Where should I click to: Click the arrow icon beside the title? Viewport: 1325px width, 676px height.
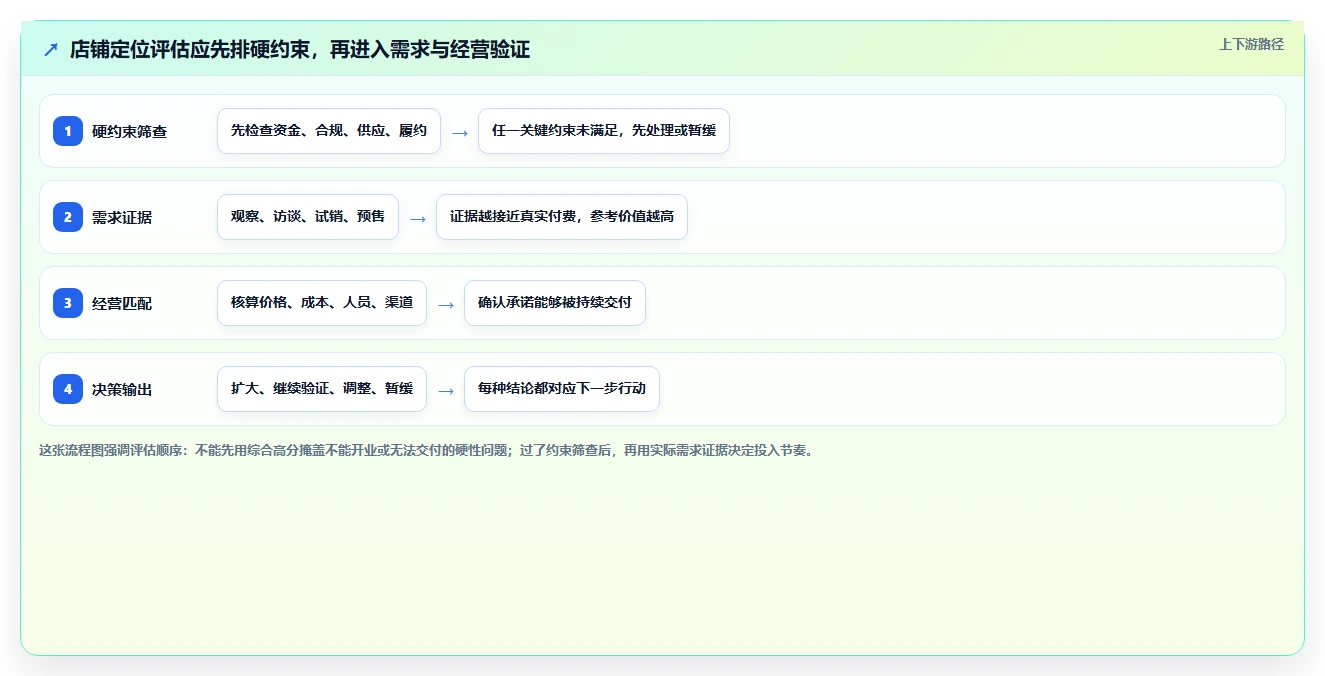tap(51, 50)
